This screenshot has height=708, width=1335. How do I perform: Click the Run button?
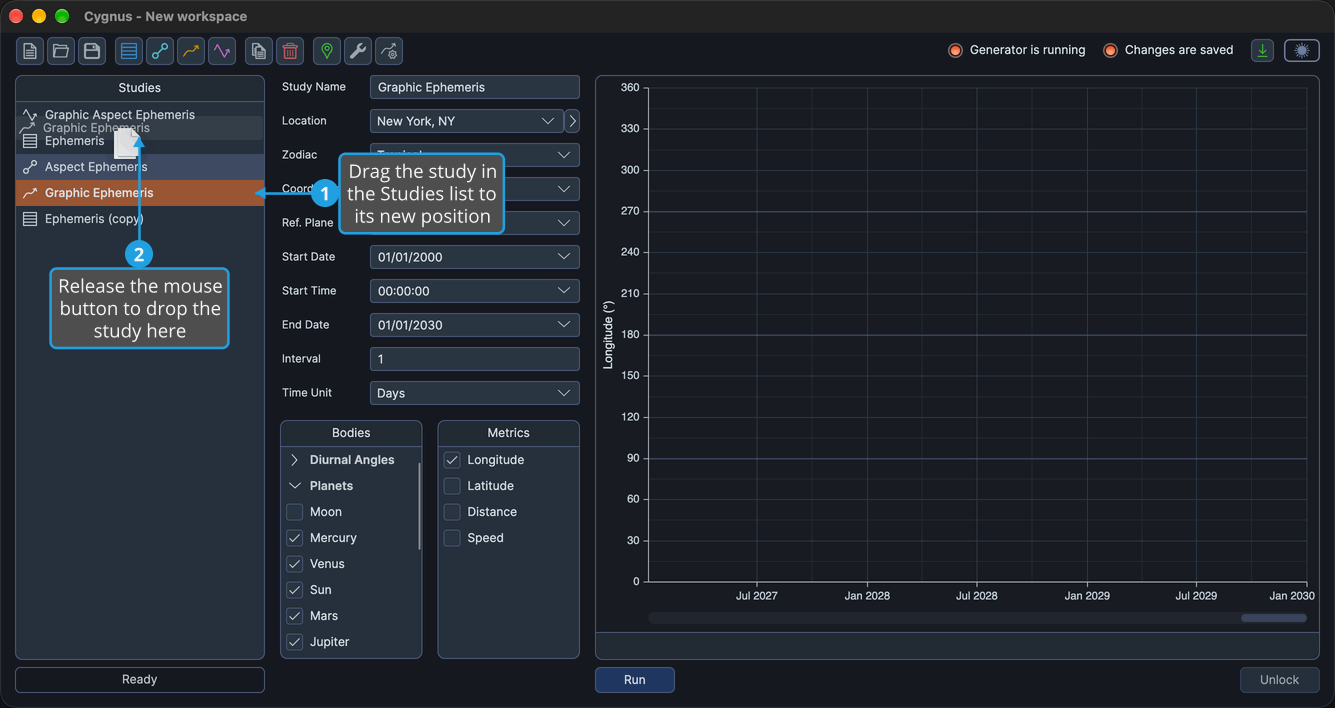(635, 680)
